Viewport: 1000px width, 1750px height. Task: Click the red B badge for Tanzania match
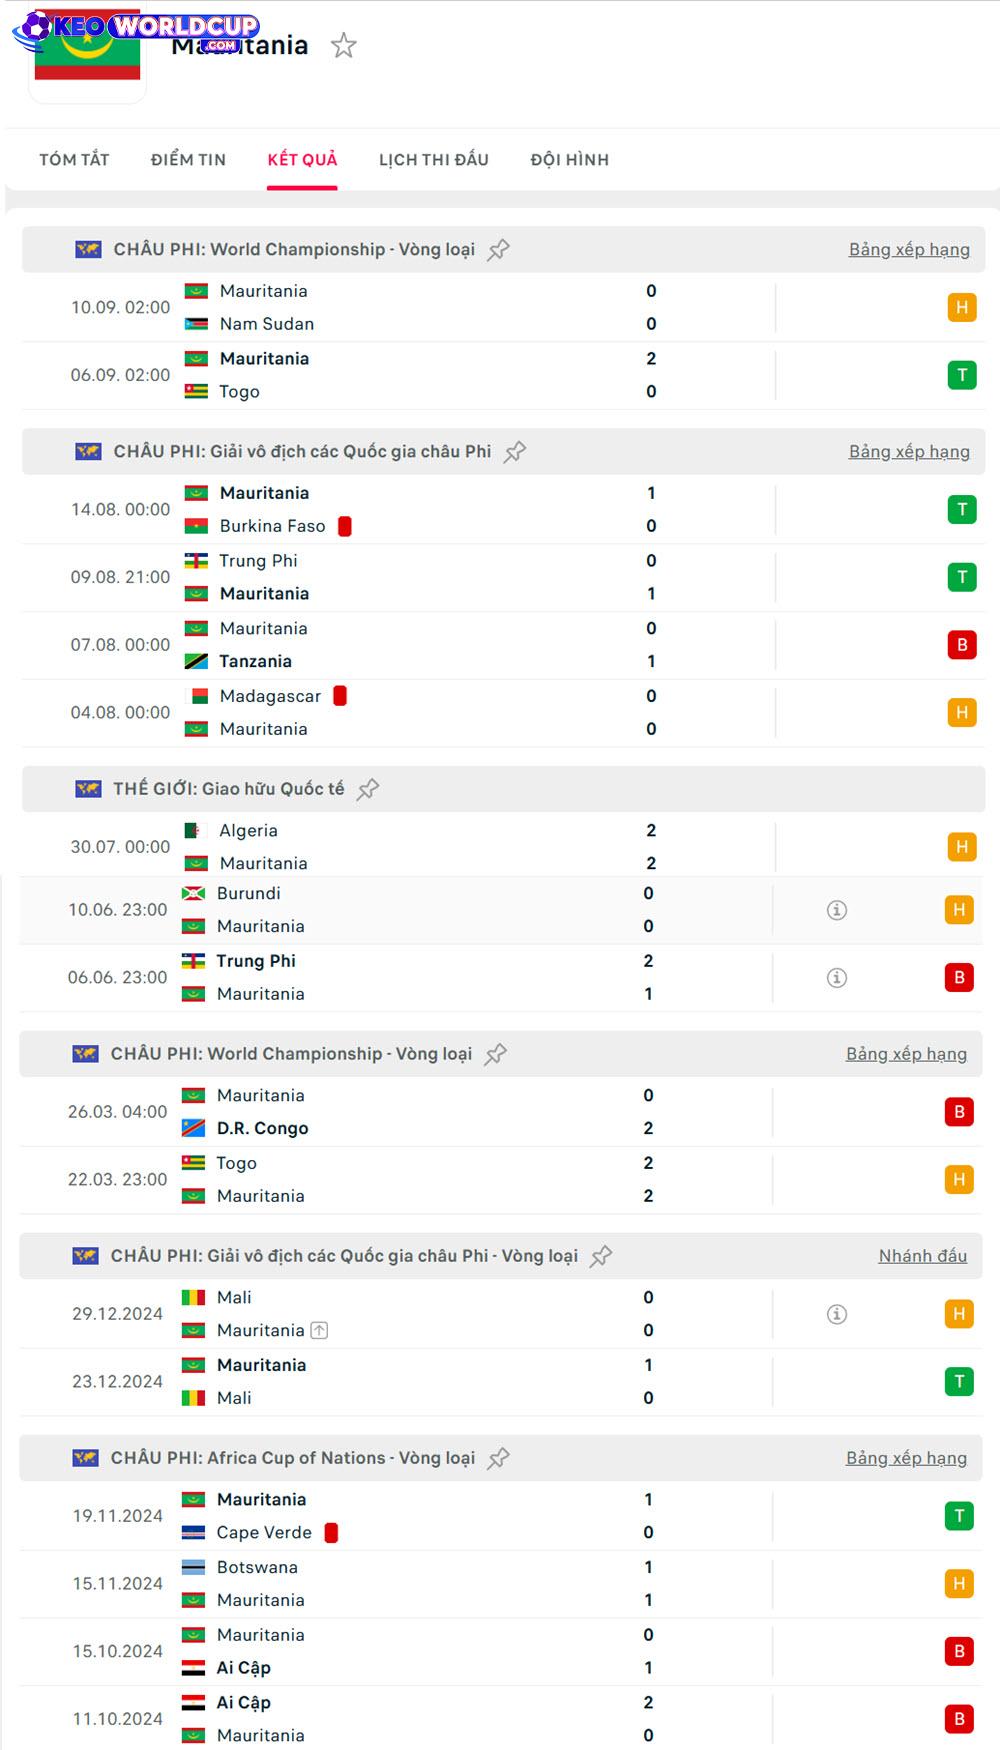(962, 645)
